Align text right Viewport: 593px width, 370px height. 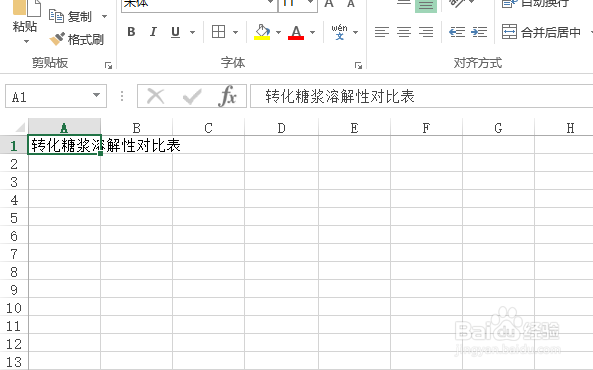[426, 32]
